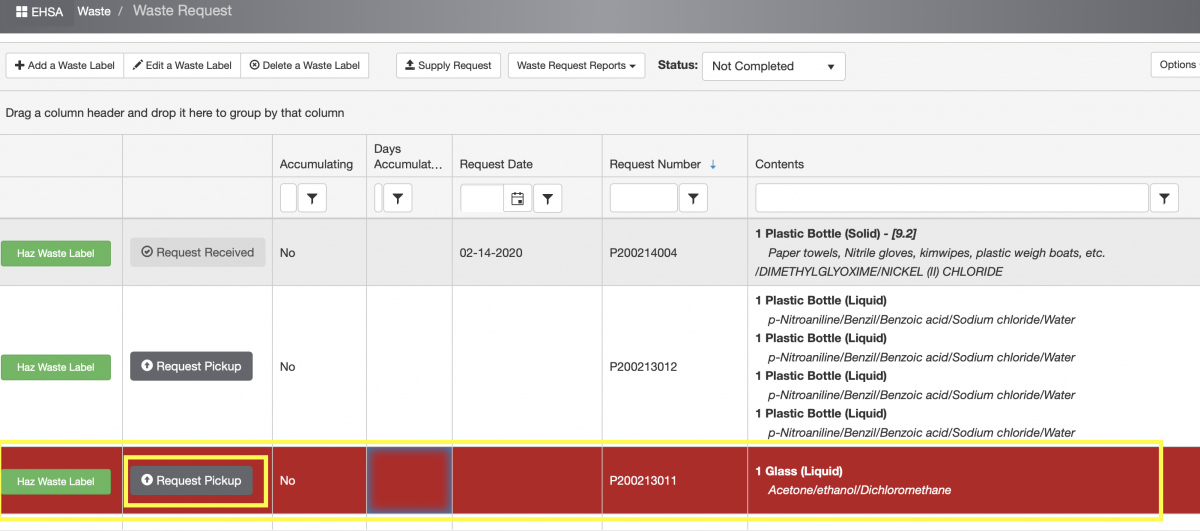This screenshot has width=1200, height=531.
Task: Click filter icon beside Request Date
Action: 548,199
